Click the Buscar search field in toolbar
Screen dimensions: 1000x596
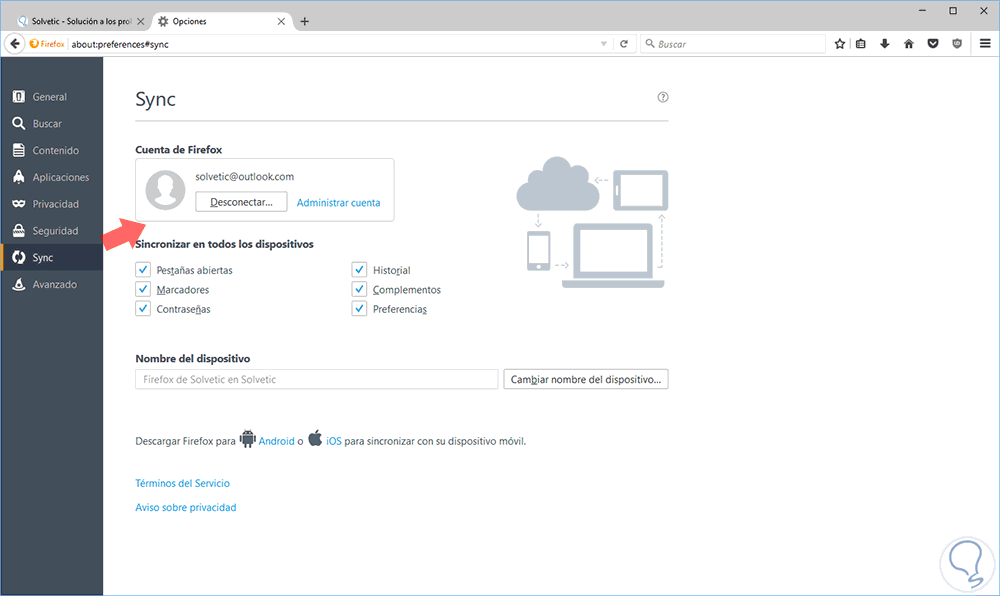pos(733,44)
